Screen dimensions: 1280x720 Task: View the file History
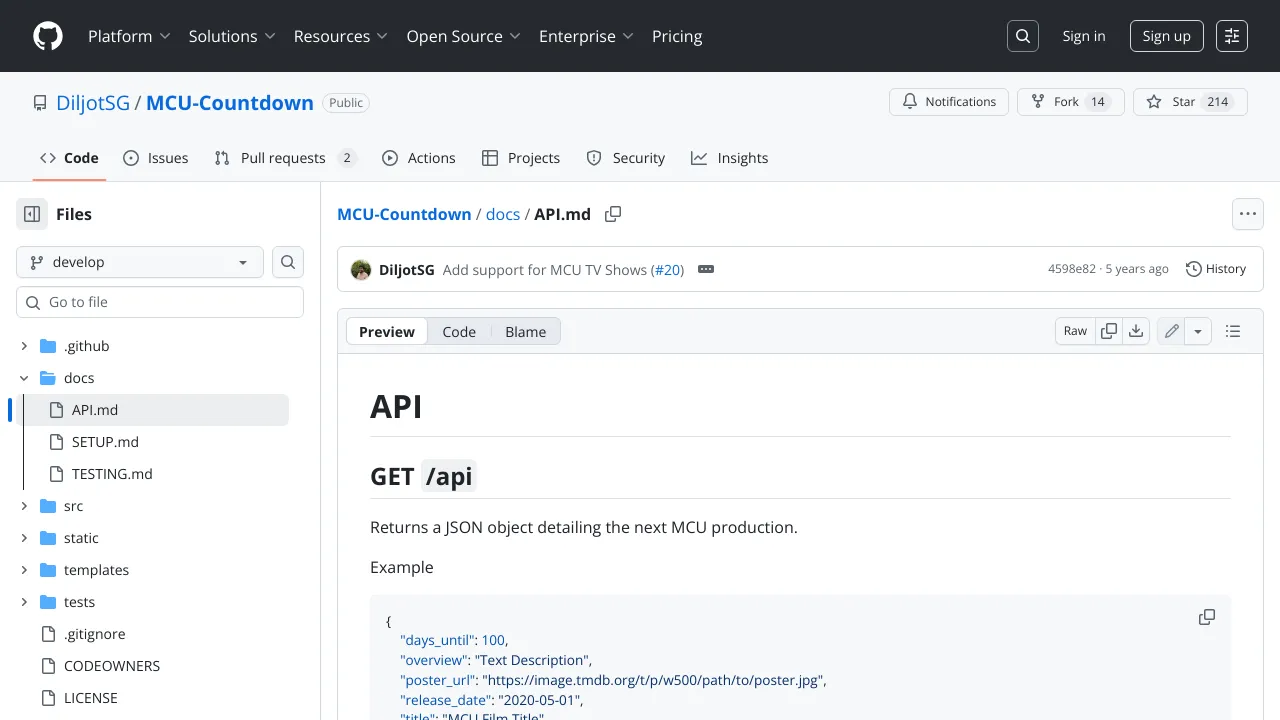[x=1216, y=269]
